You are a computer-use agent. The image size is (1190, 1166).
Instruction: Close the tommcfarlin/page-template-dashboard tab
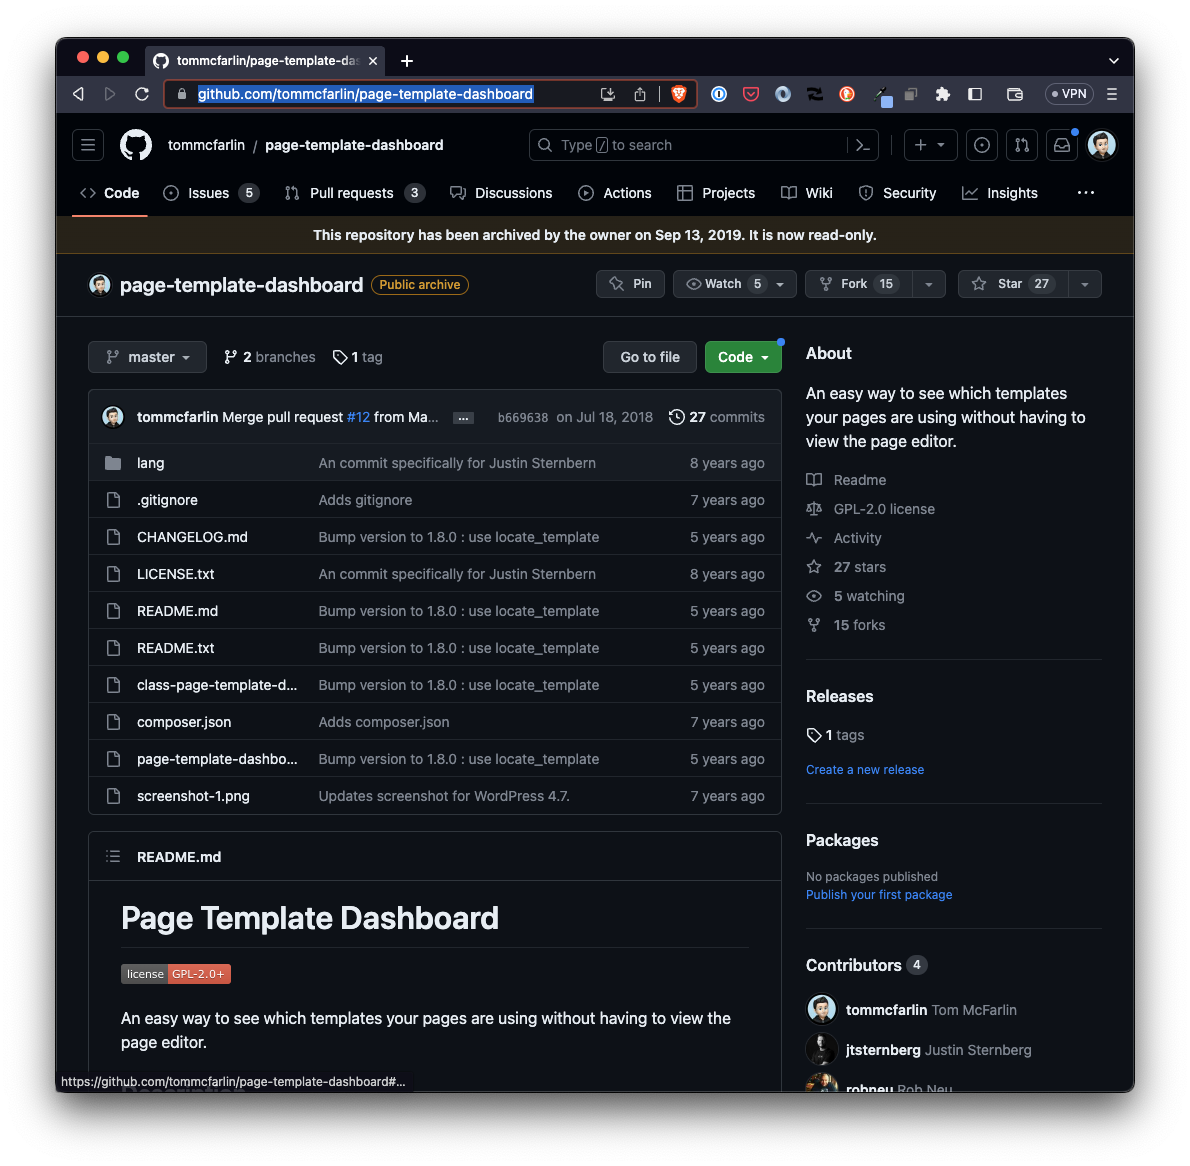[373, 61]
